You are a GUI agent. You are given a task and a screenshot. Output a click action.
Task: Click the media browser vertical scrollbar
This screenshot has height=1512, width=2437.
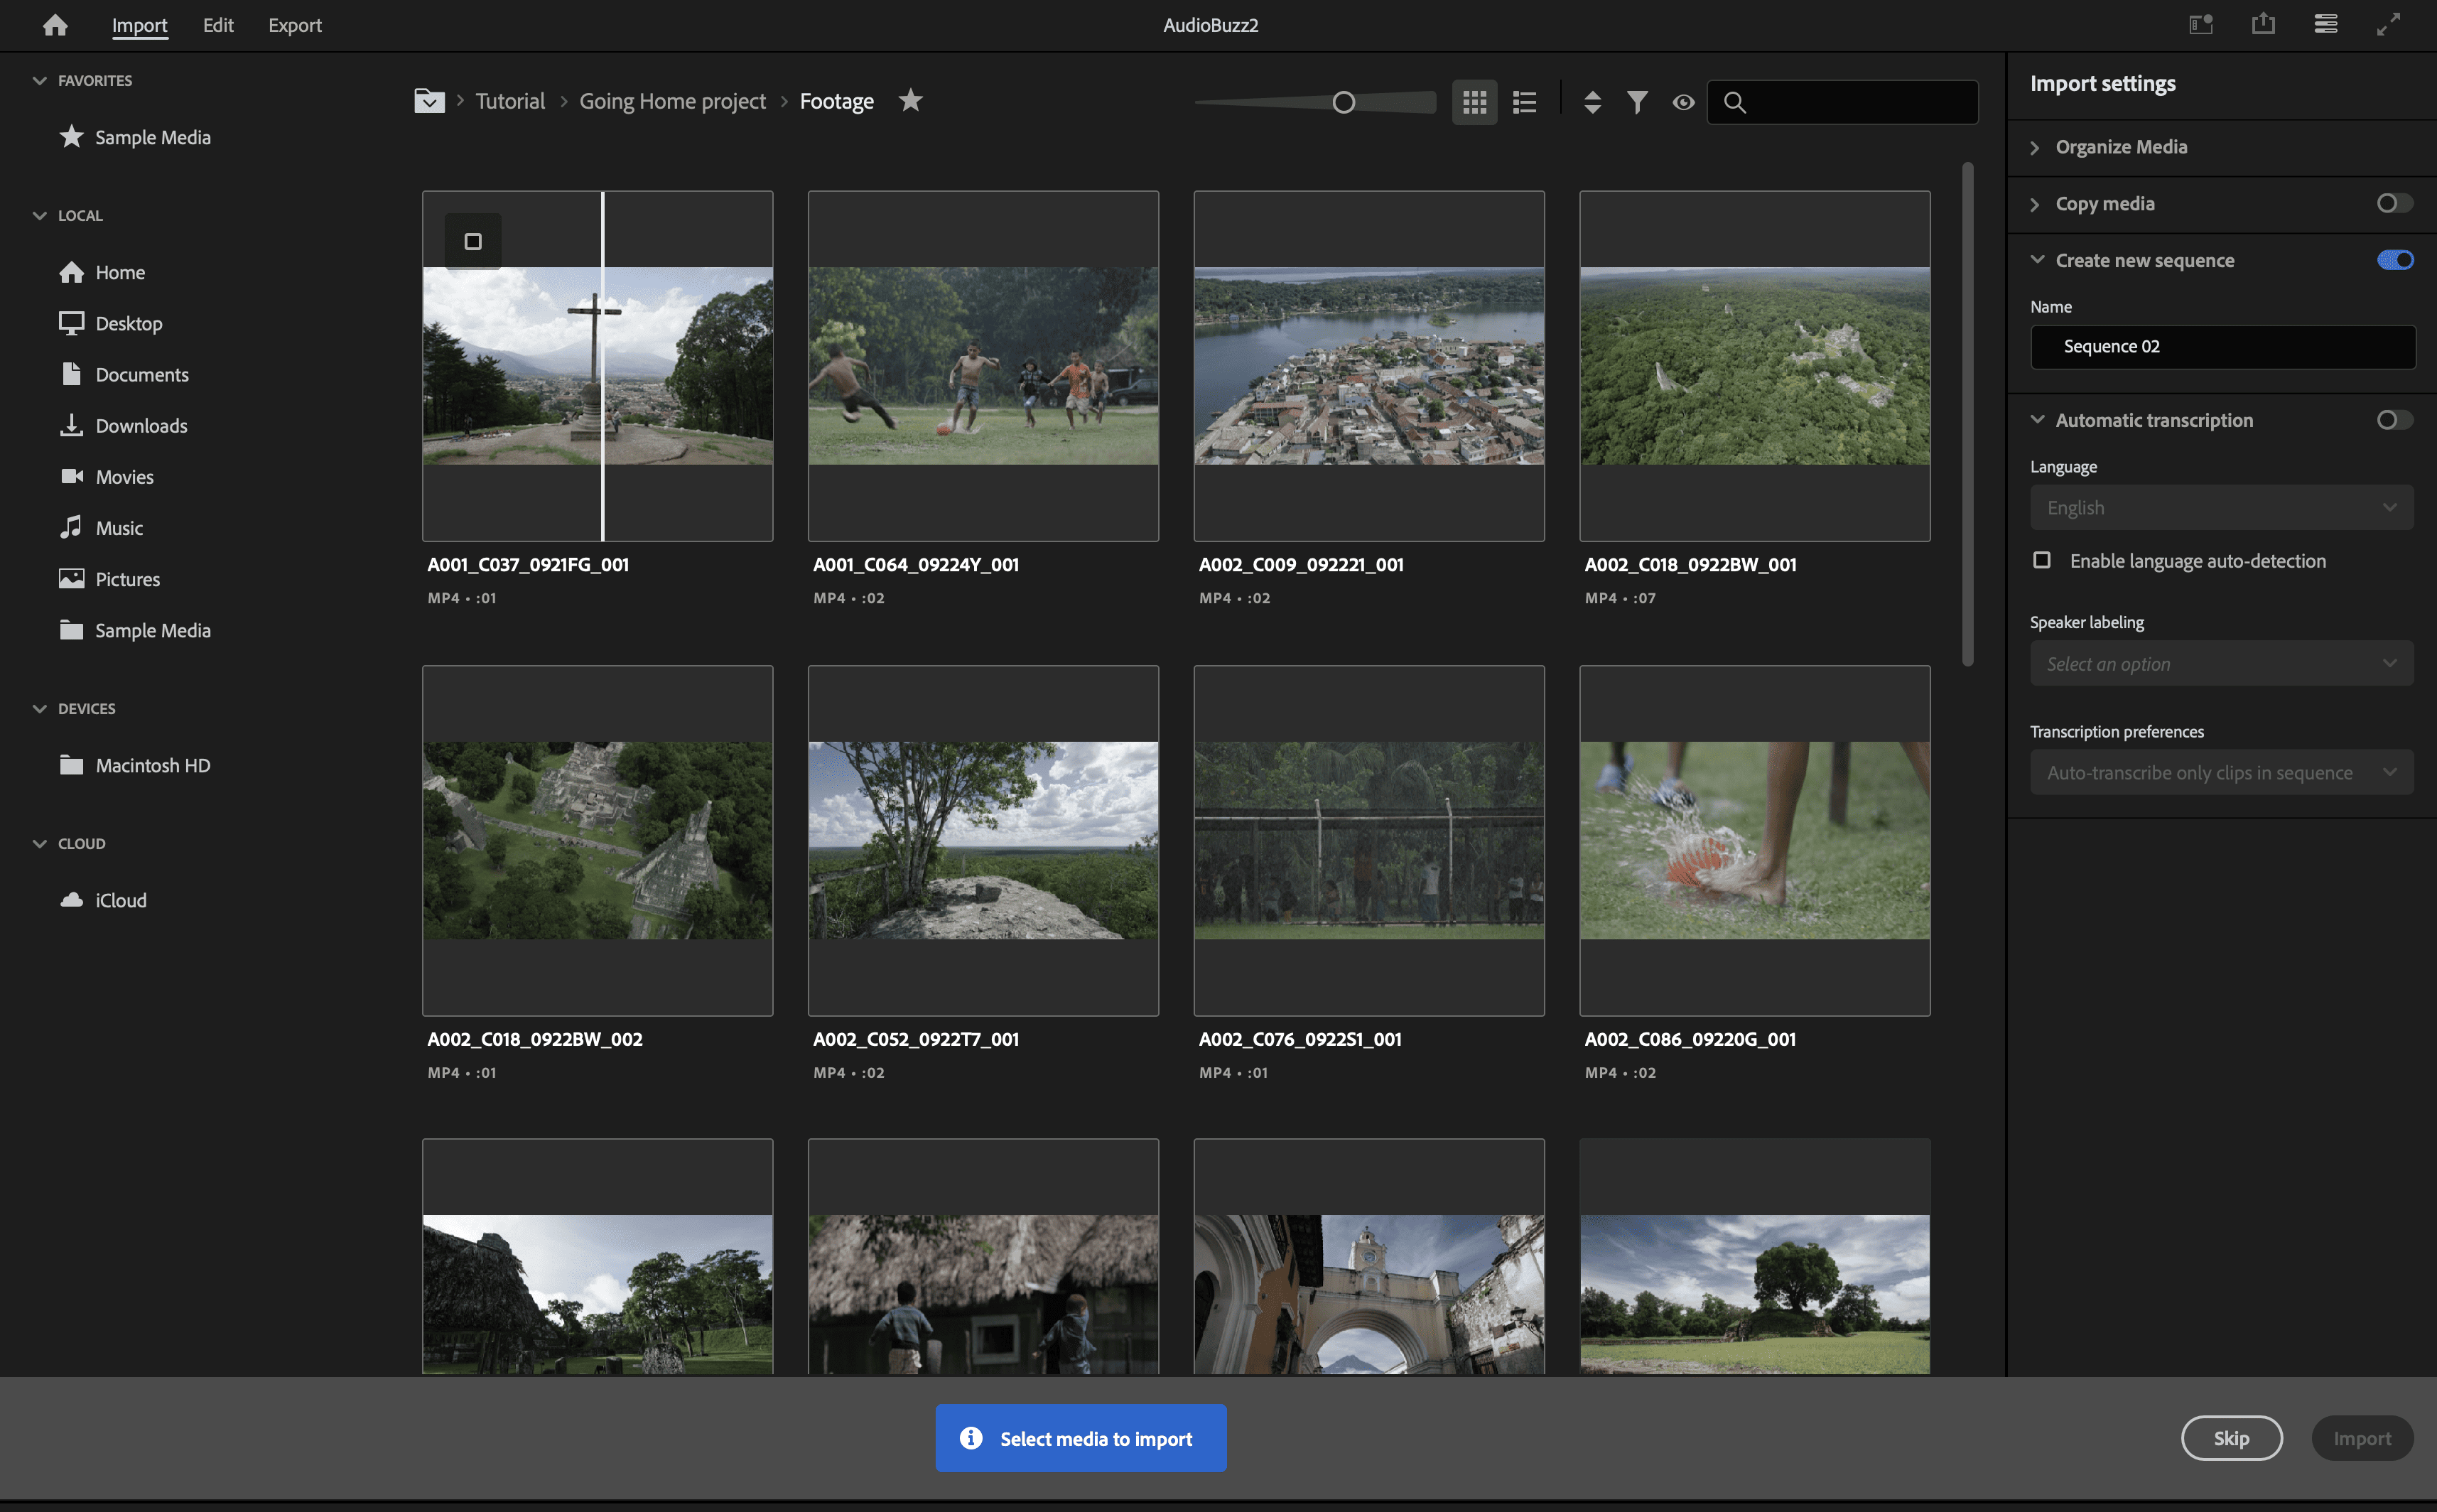1967,414
